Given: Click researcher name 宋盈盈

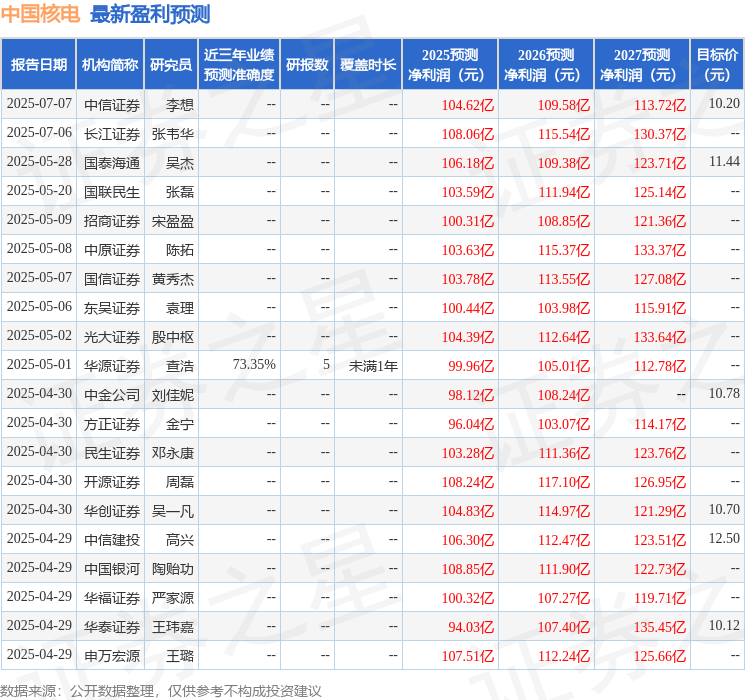Looking at the screenshot, I should pos(172,221).
